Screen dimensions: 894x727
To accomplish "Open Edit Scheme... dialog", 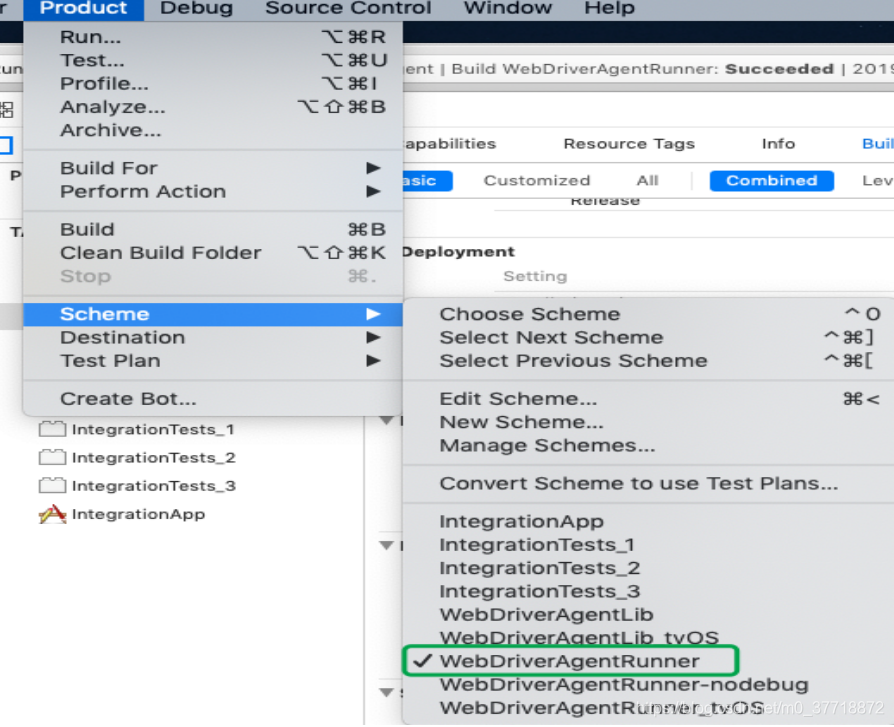I will (648, 399).
